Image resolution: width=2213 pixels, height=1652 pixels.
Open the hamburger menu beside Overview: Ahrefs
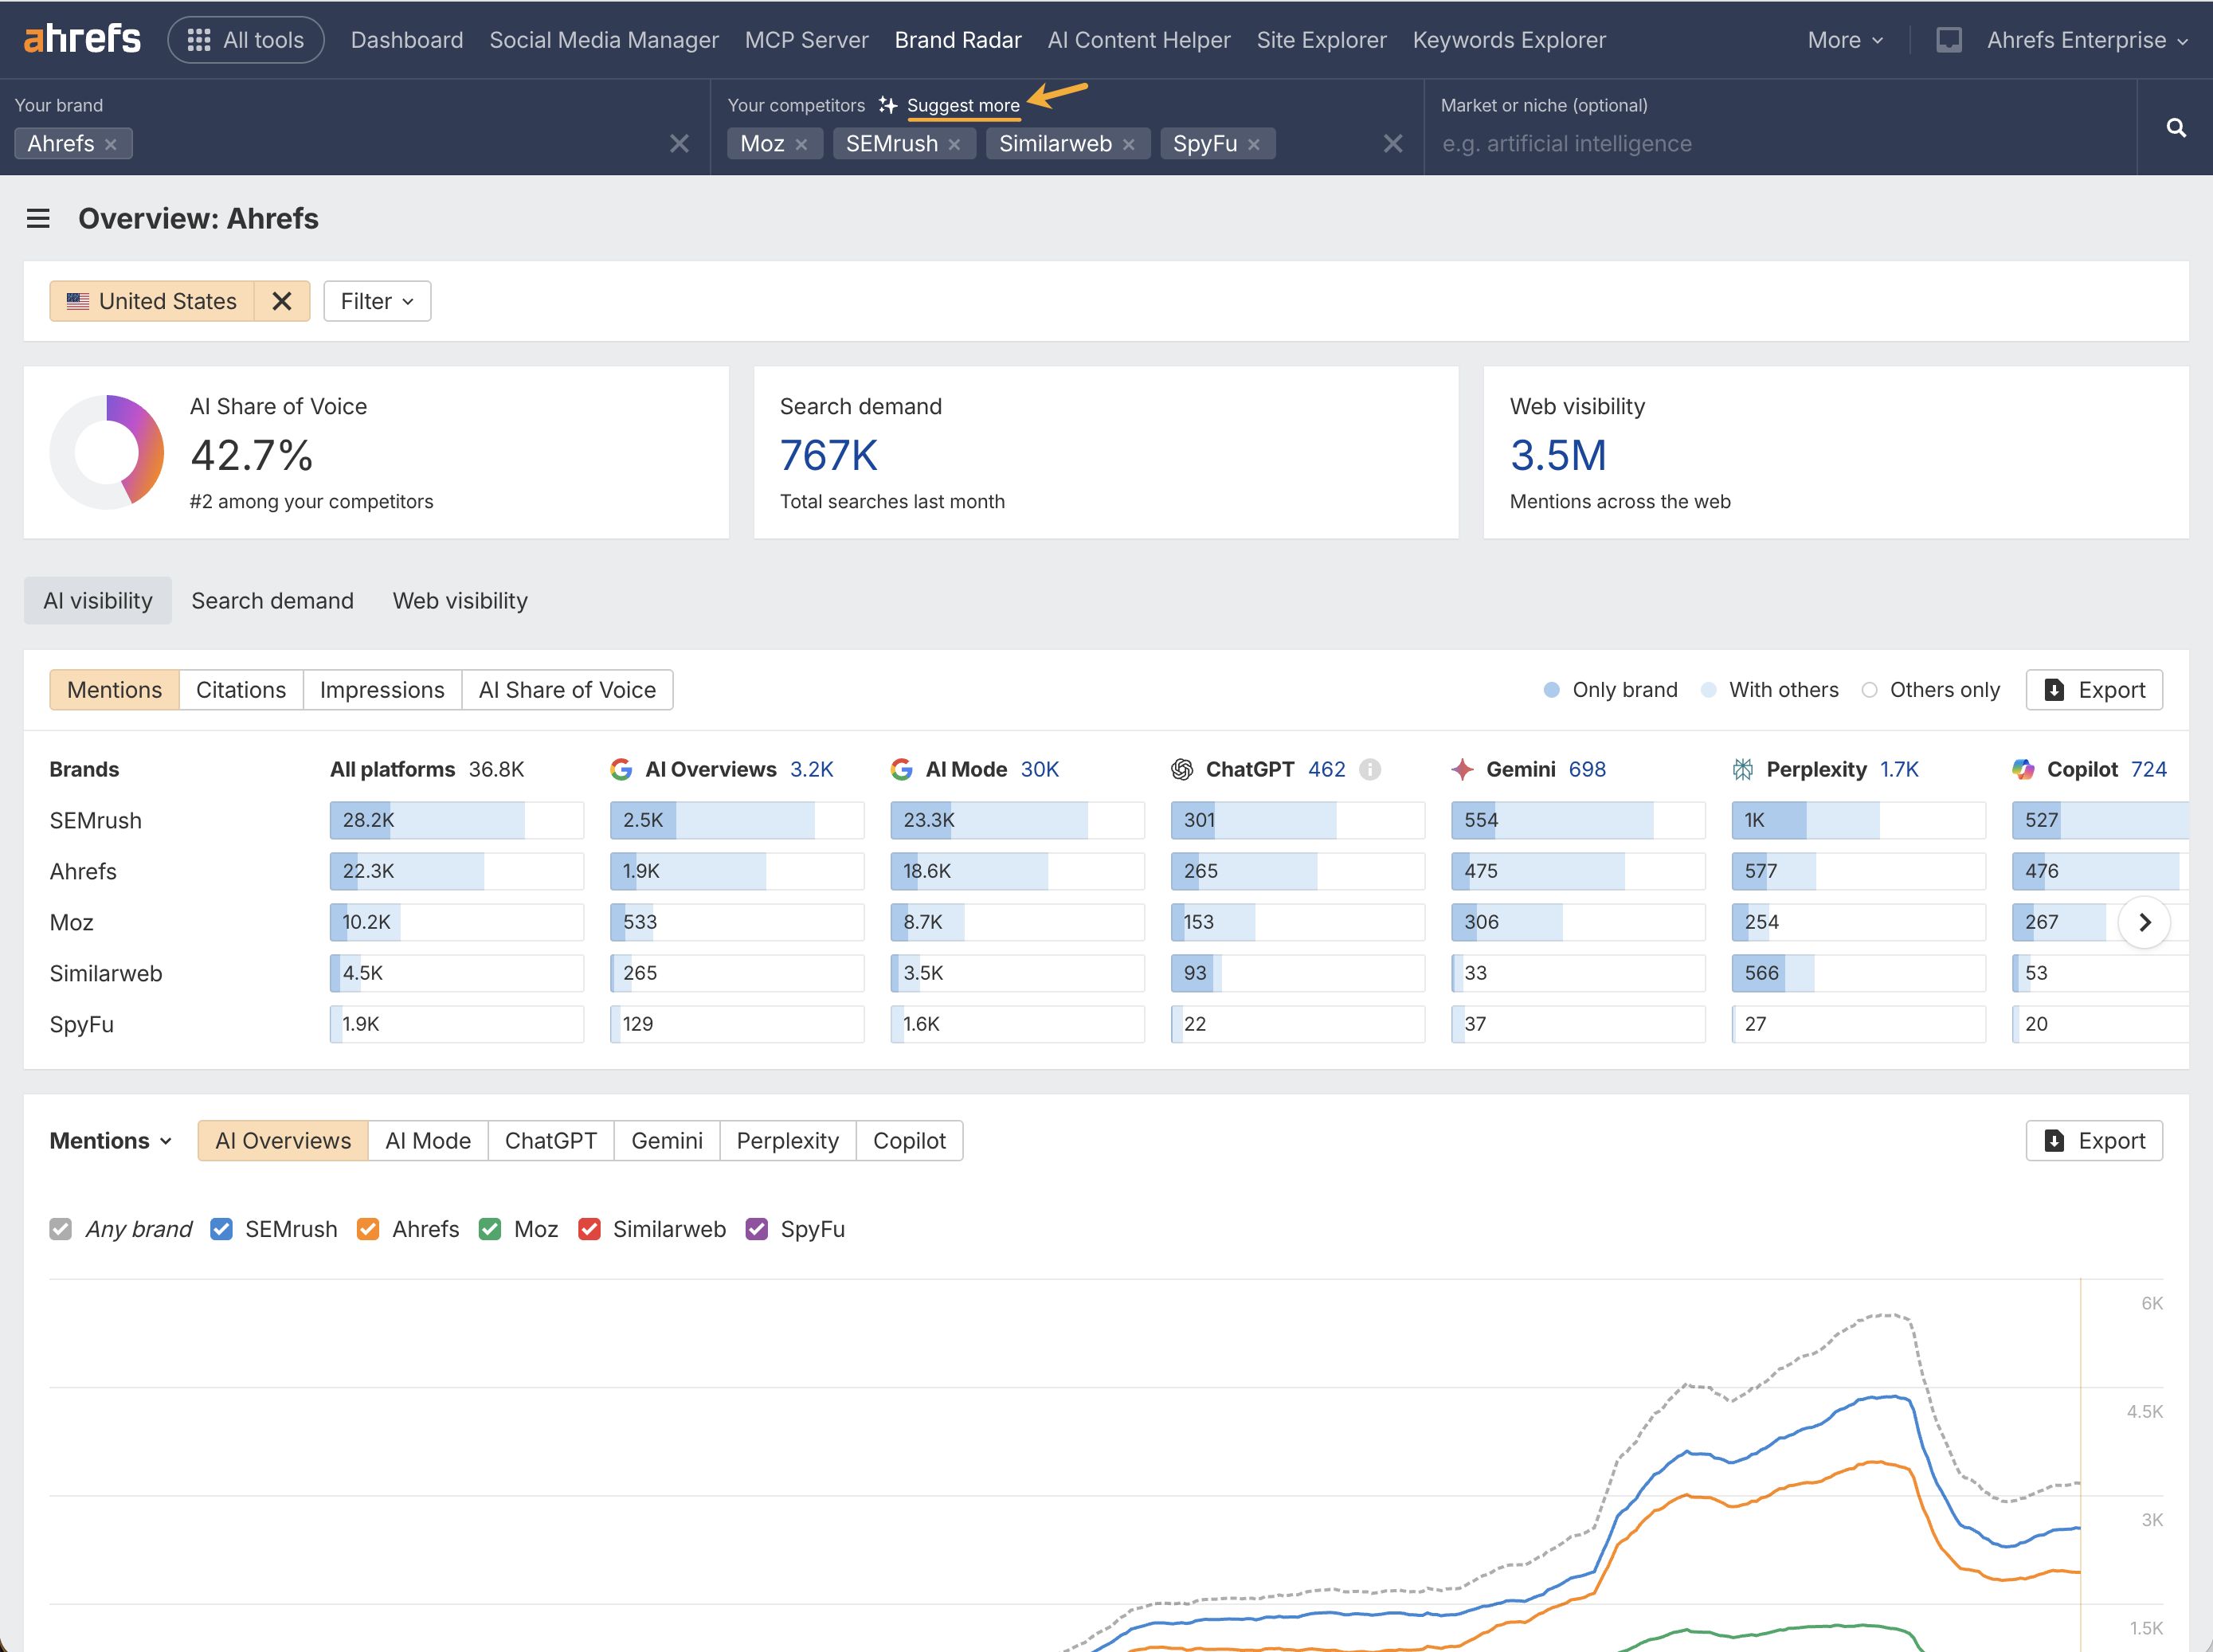(37, 218)
